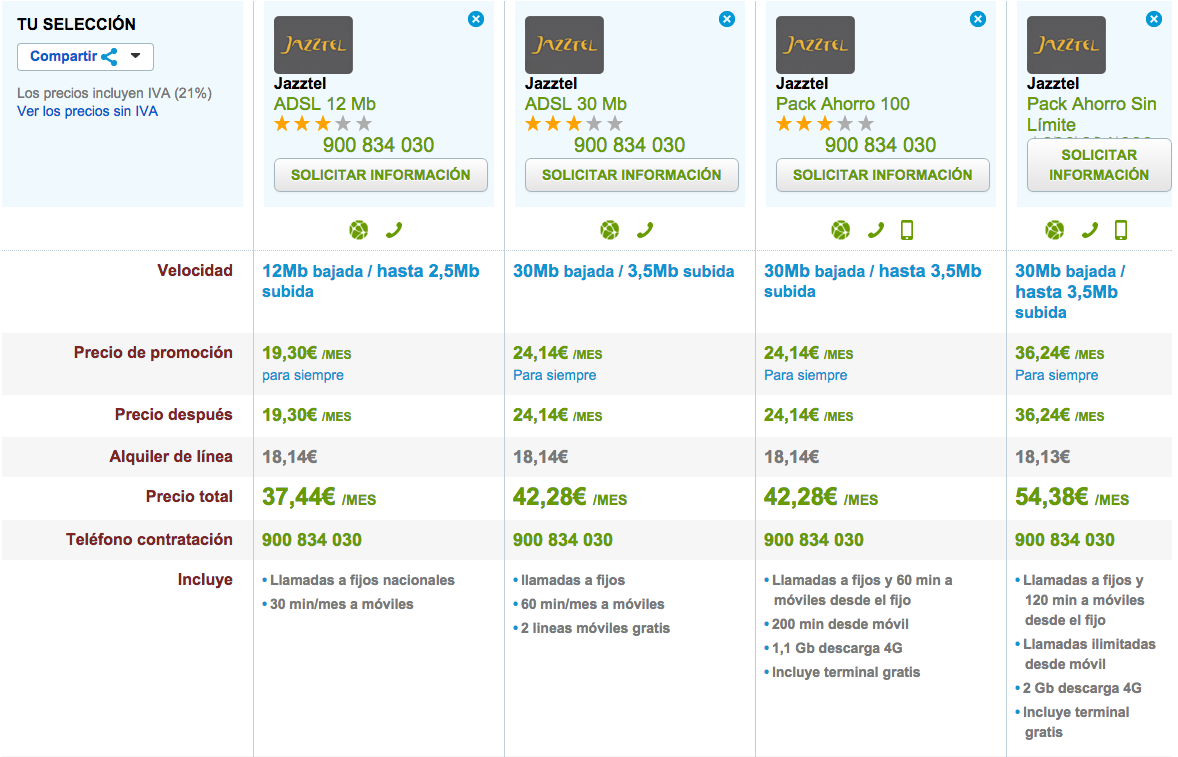Click internet globe icon under ADSL 12 Mb
The width and height of the screenshot is (1178, 757).
click(x=359, y=230)
